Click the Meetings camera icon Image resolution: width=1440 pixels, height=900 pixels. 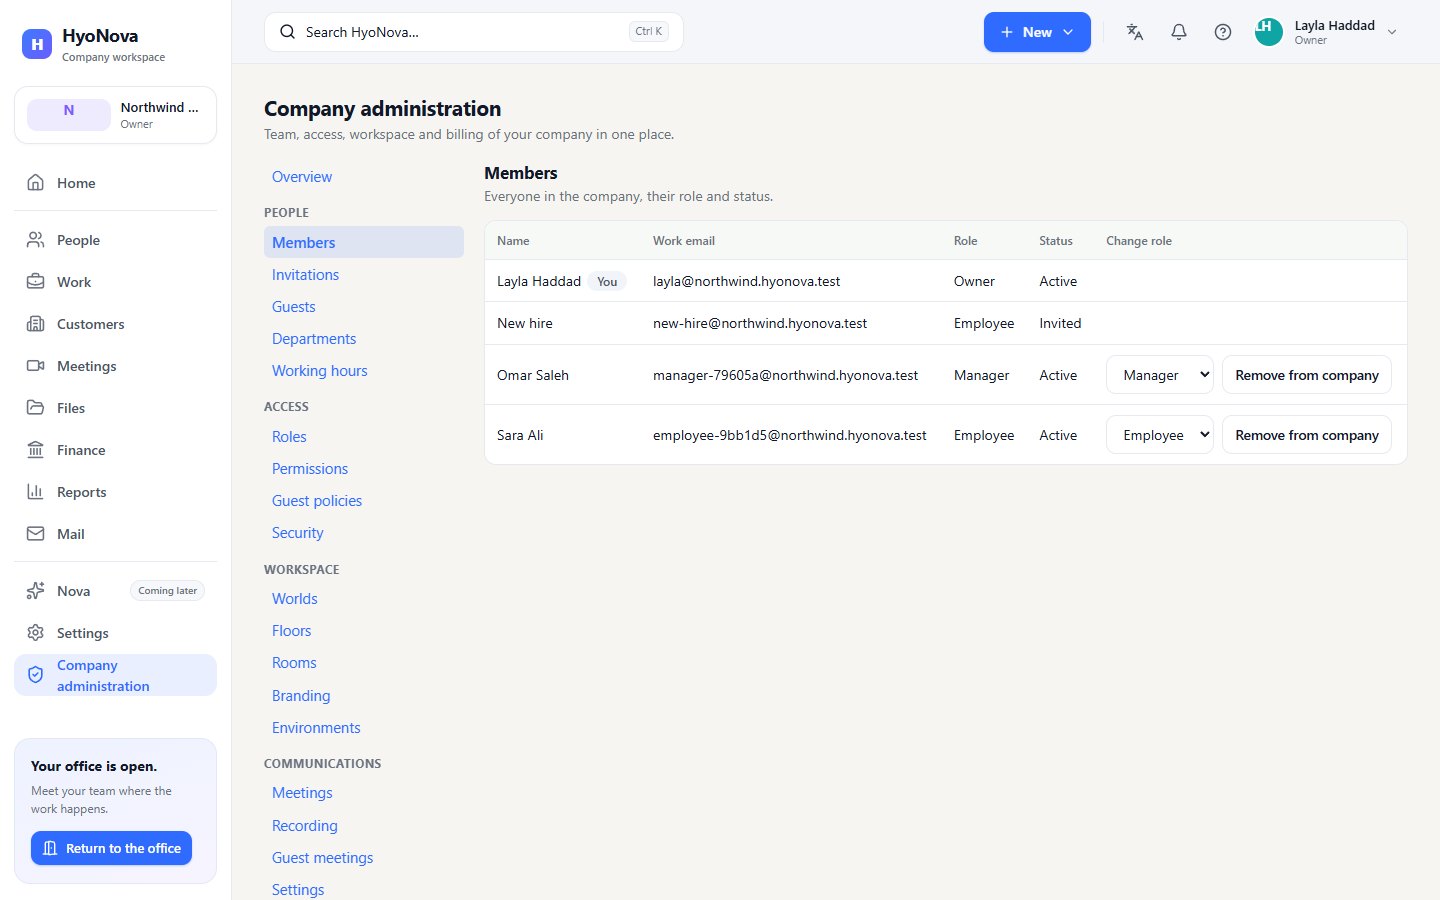coord(36,366)
